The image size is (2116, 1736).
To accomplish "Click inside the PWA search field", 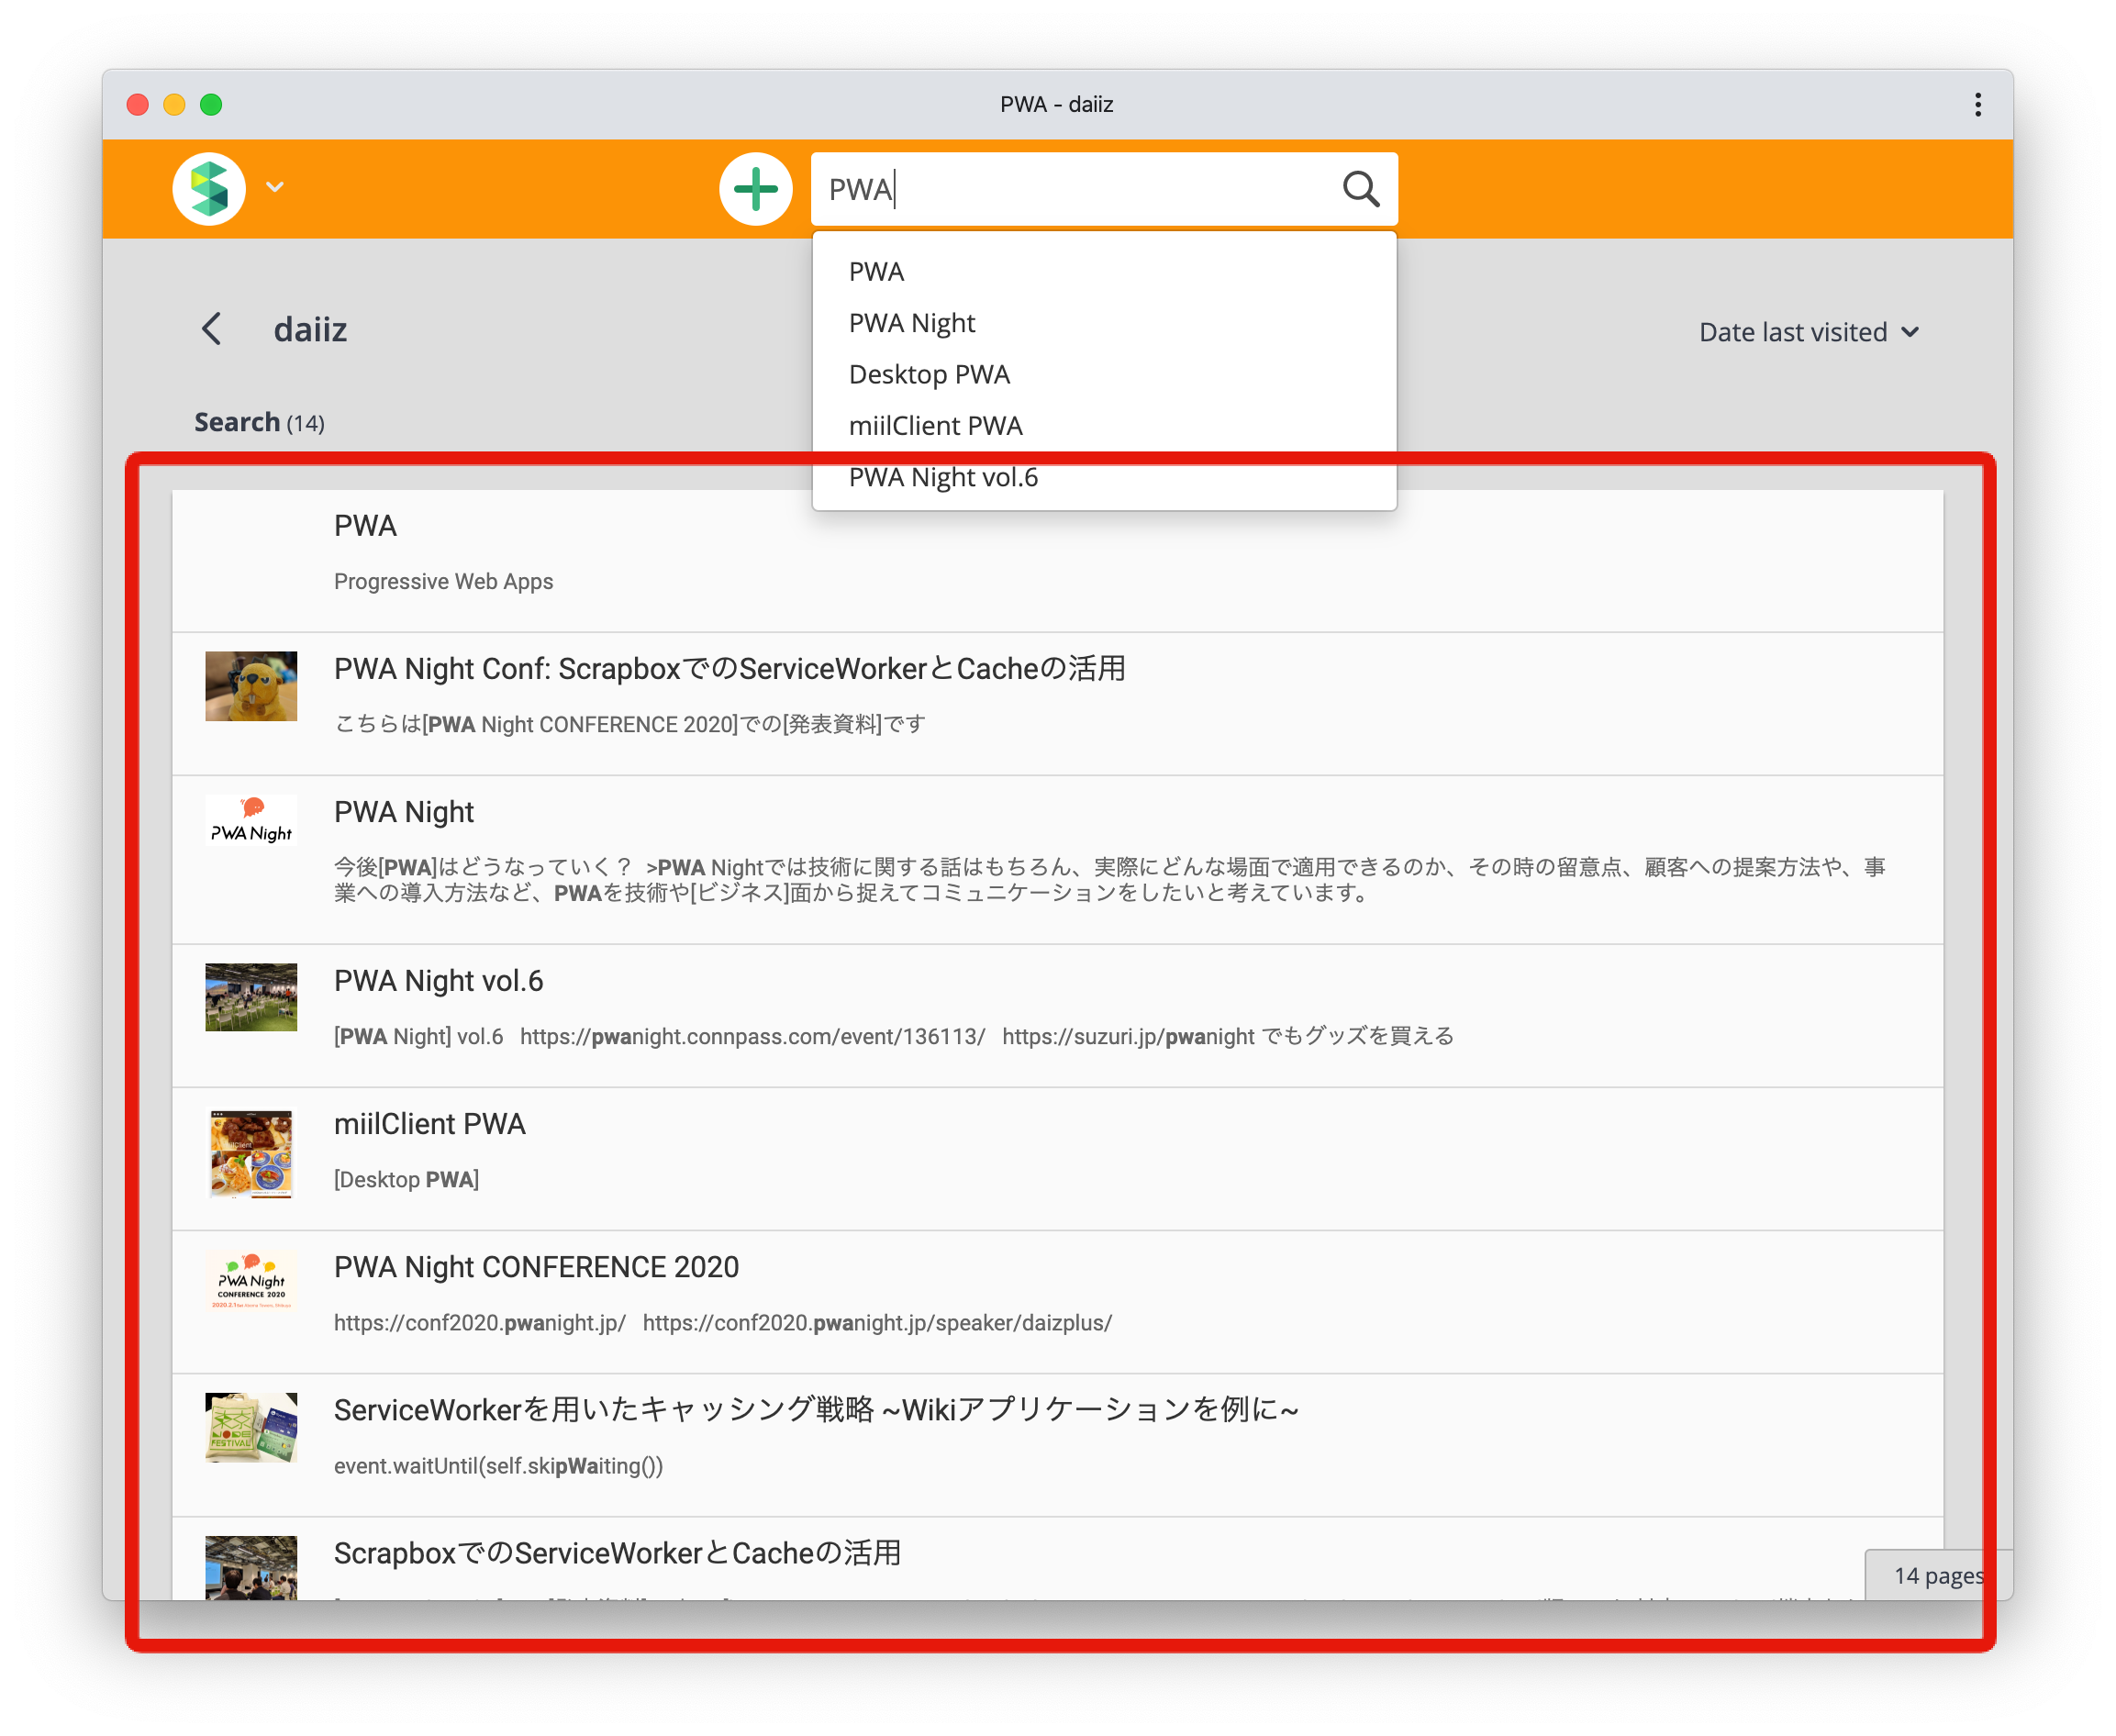I will pos(1070,188).
